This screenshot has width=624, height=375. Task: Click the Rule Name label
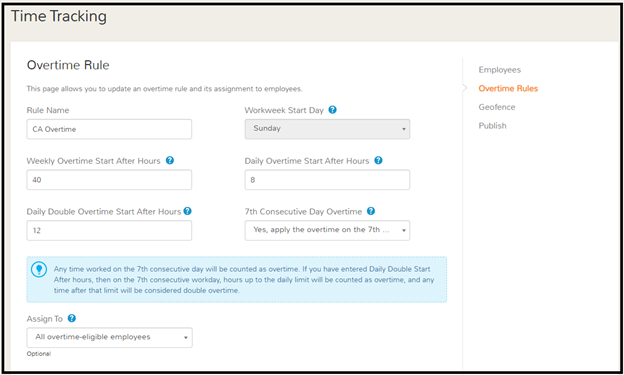[x=48, y=110]
